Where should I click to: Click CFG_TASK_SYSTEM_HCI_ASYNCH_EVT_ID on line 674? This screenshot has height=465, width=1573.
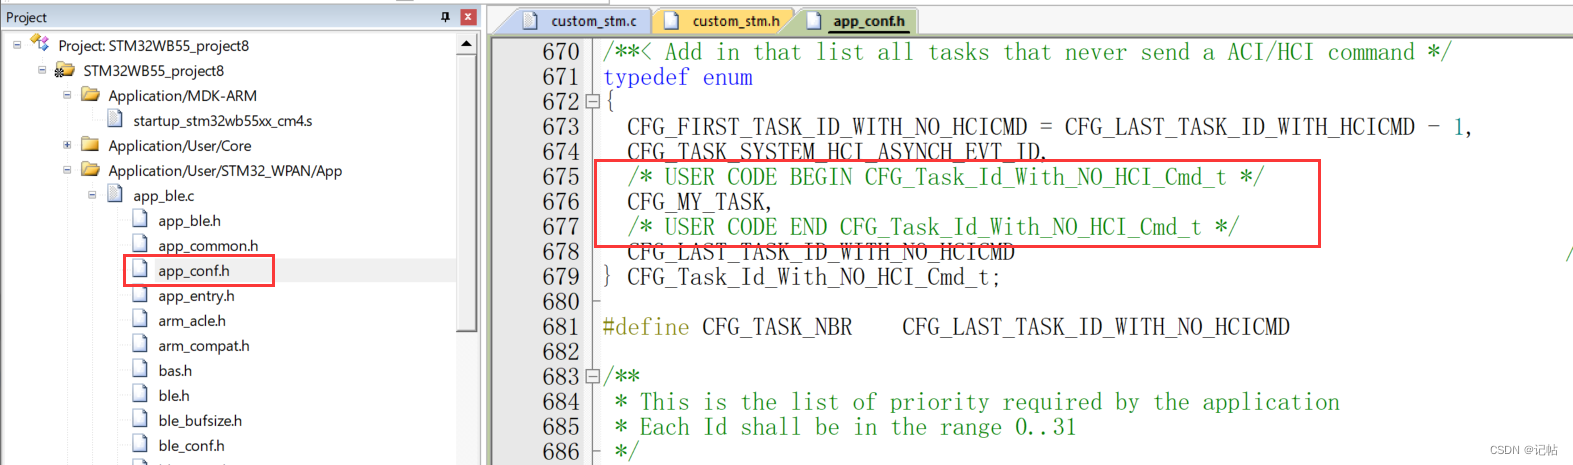point(833,152)
